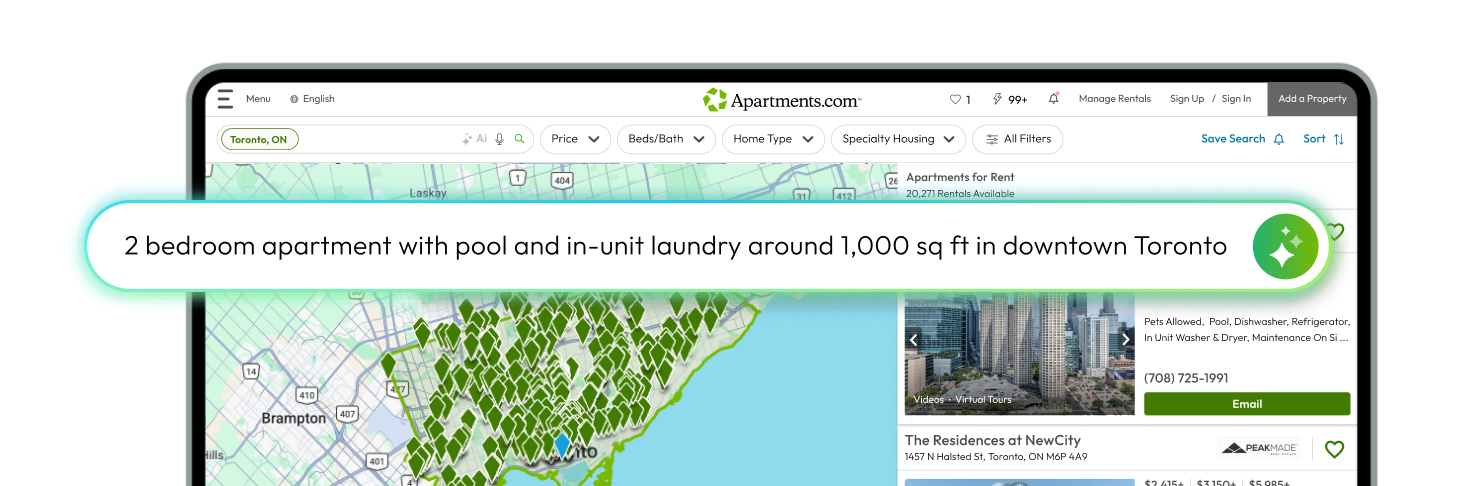Expand the Specialty Housing dropdown
The height and width of the screenshot is (486, 1480).
click(x=898, y=139)
